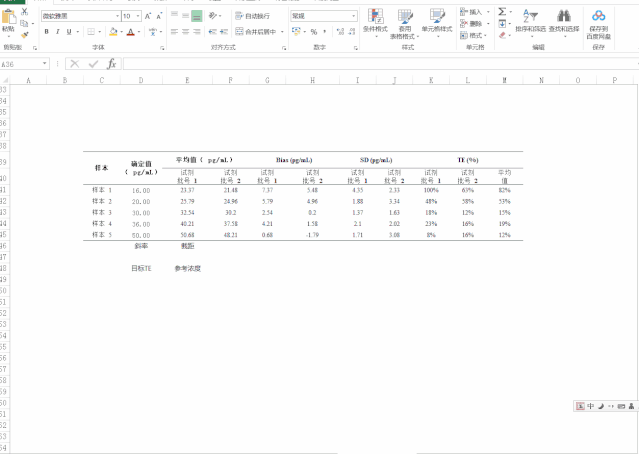Image resolution: width=639 pixels, height=454 pixels.
Task: Click the Paste clipboard icon
Action: click(9, 20)
